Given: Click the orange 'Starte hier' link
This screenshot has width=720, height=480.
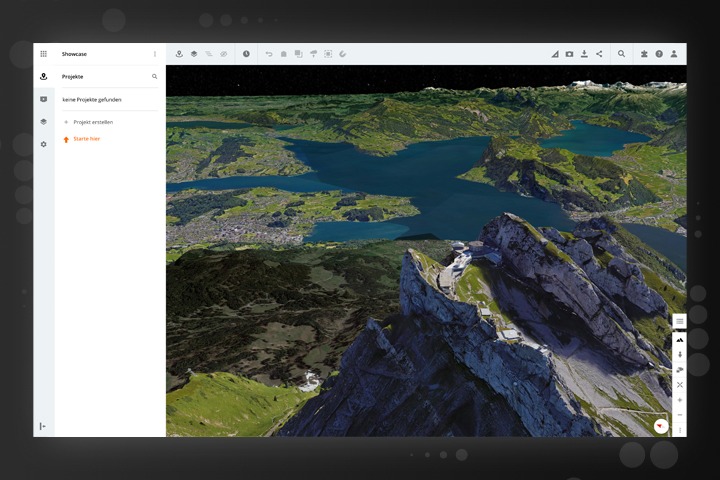Looking at the screenshot, I should 86,139.
